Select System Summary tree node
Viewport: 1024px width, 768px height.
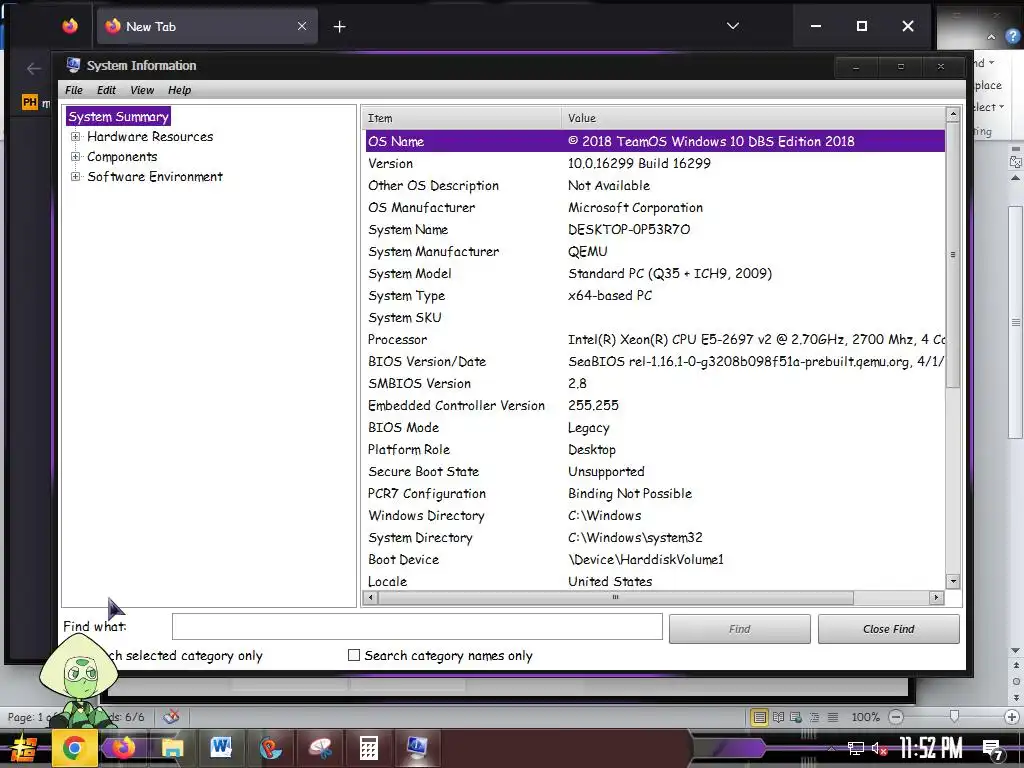coord(118,117)
